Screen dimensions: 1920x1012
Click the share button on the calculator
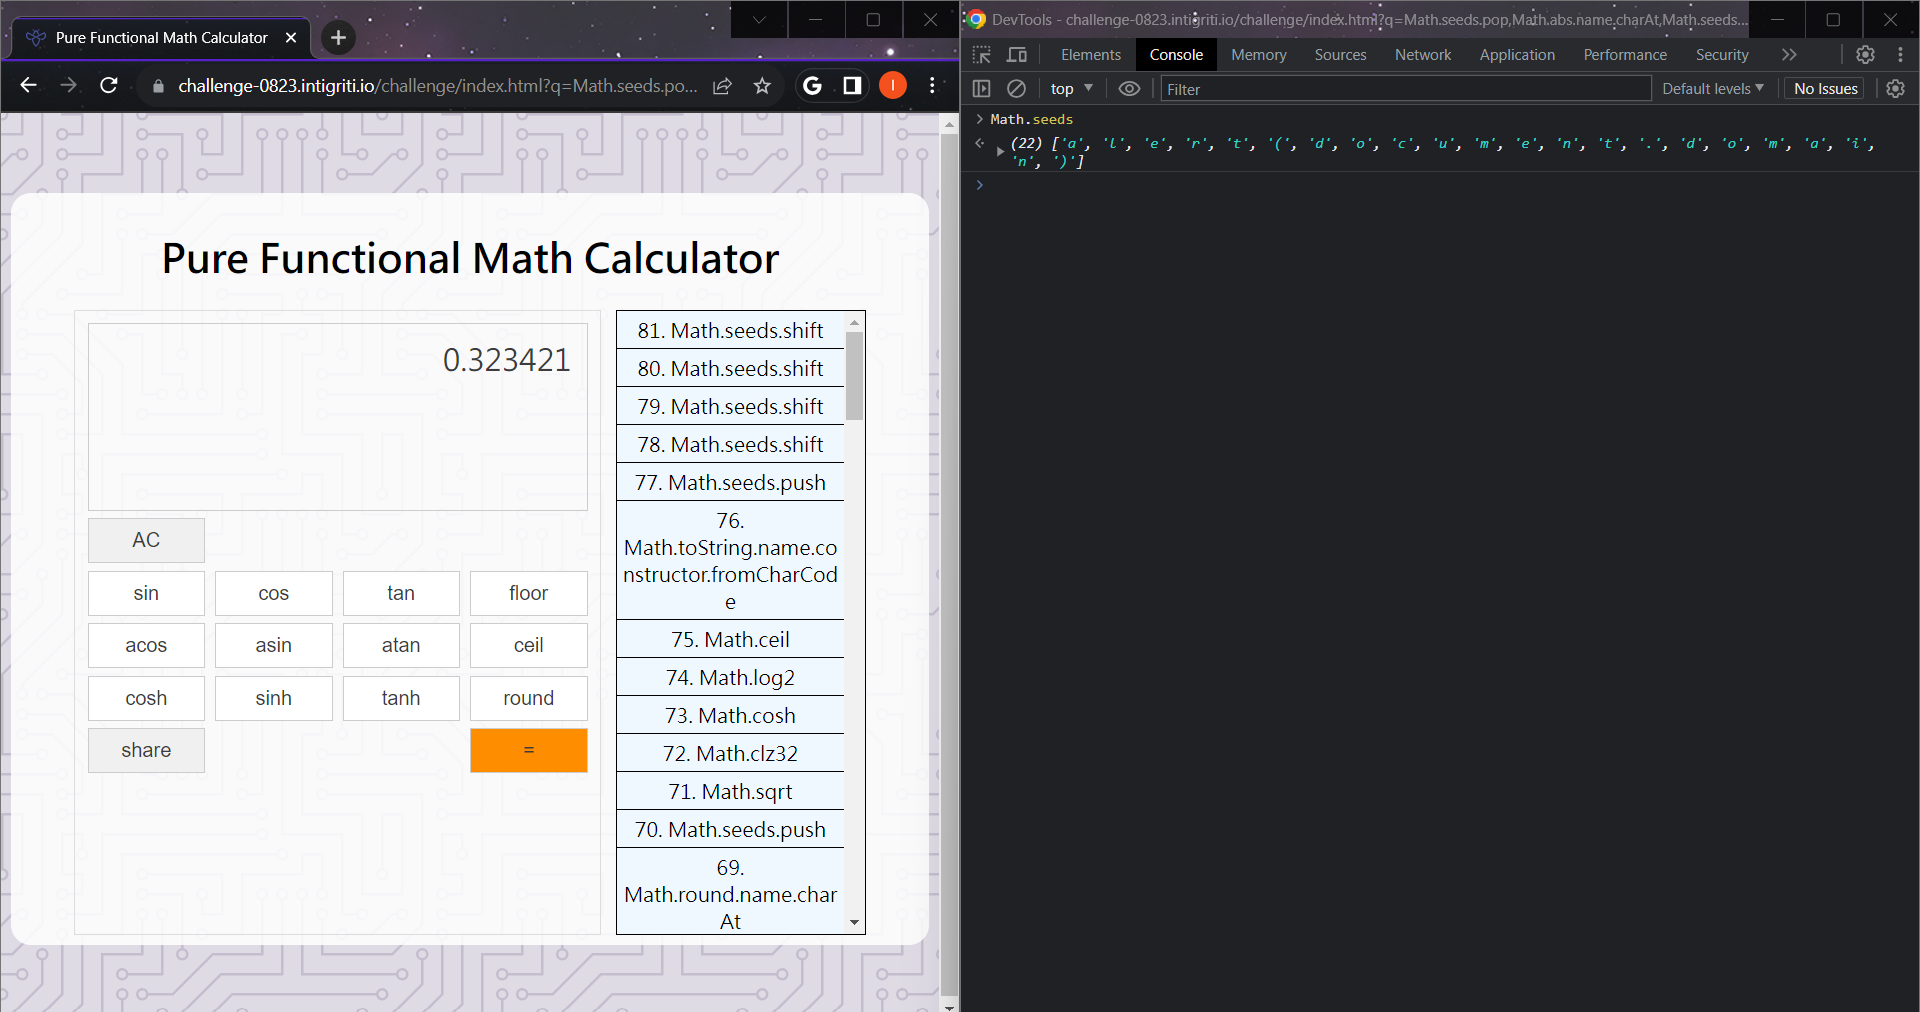tap(146, 750)
